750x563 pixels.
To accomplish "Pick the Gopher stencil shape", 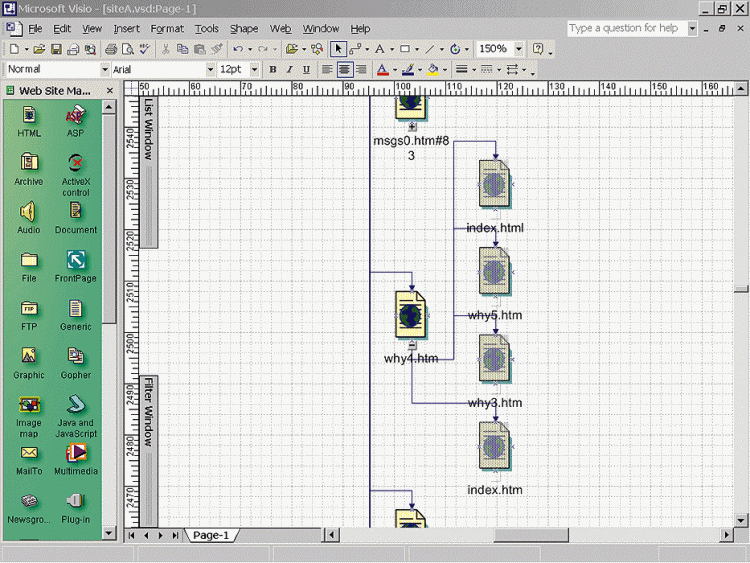I will click(76, 364).
